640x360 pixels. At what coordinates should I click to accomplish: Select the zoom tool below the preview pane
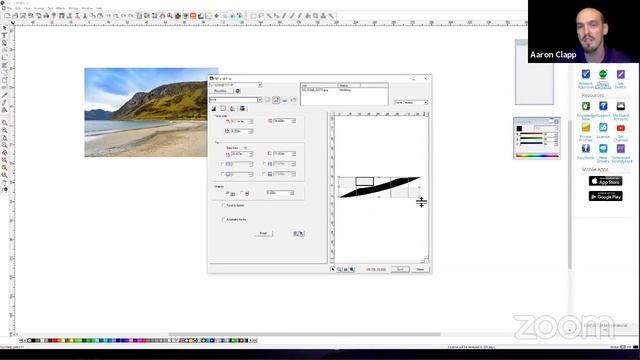click(x=339, y=269)
